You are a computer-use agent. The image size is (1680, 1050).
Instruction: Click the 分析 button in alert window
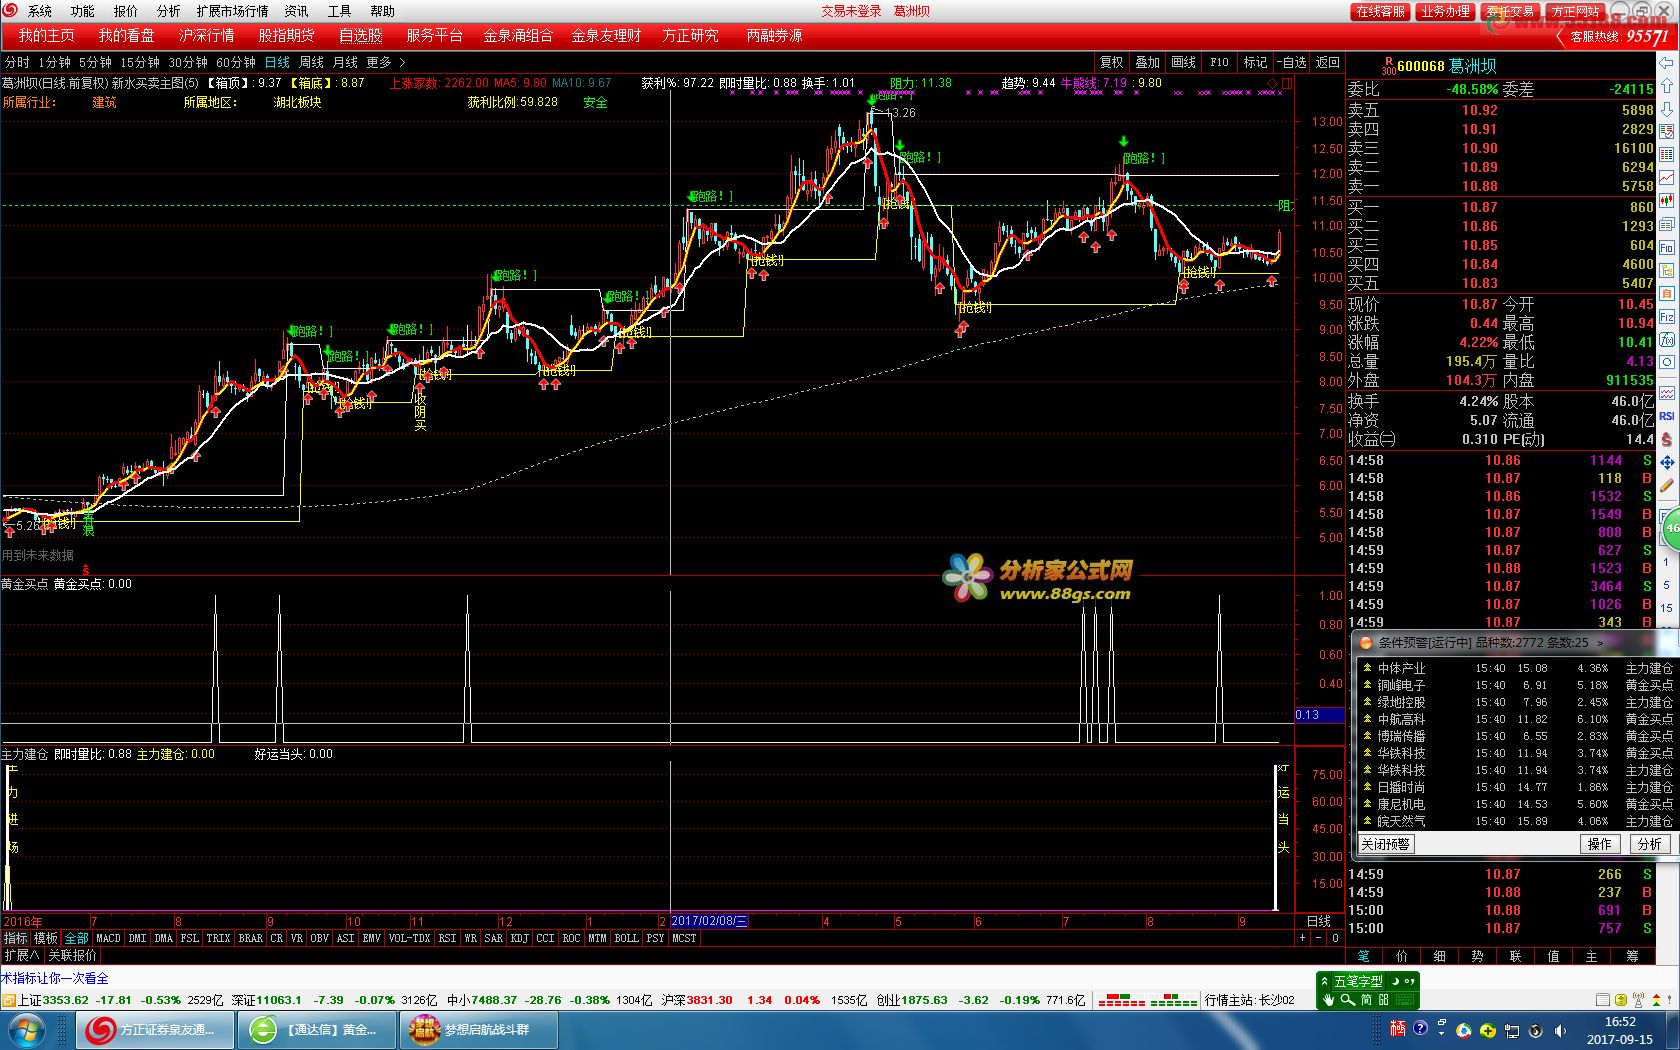[x=1650, y=844]
